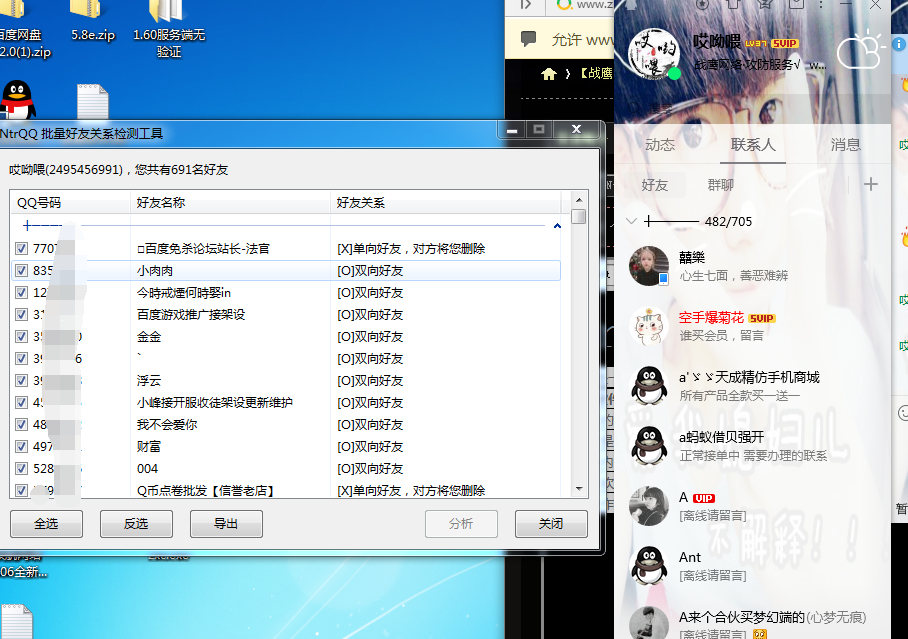Open avatar of a蚂蚁借贝强开 contact
The height and width of the screenshot is (639, 908).
point(649,446)
